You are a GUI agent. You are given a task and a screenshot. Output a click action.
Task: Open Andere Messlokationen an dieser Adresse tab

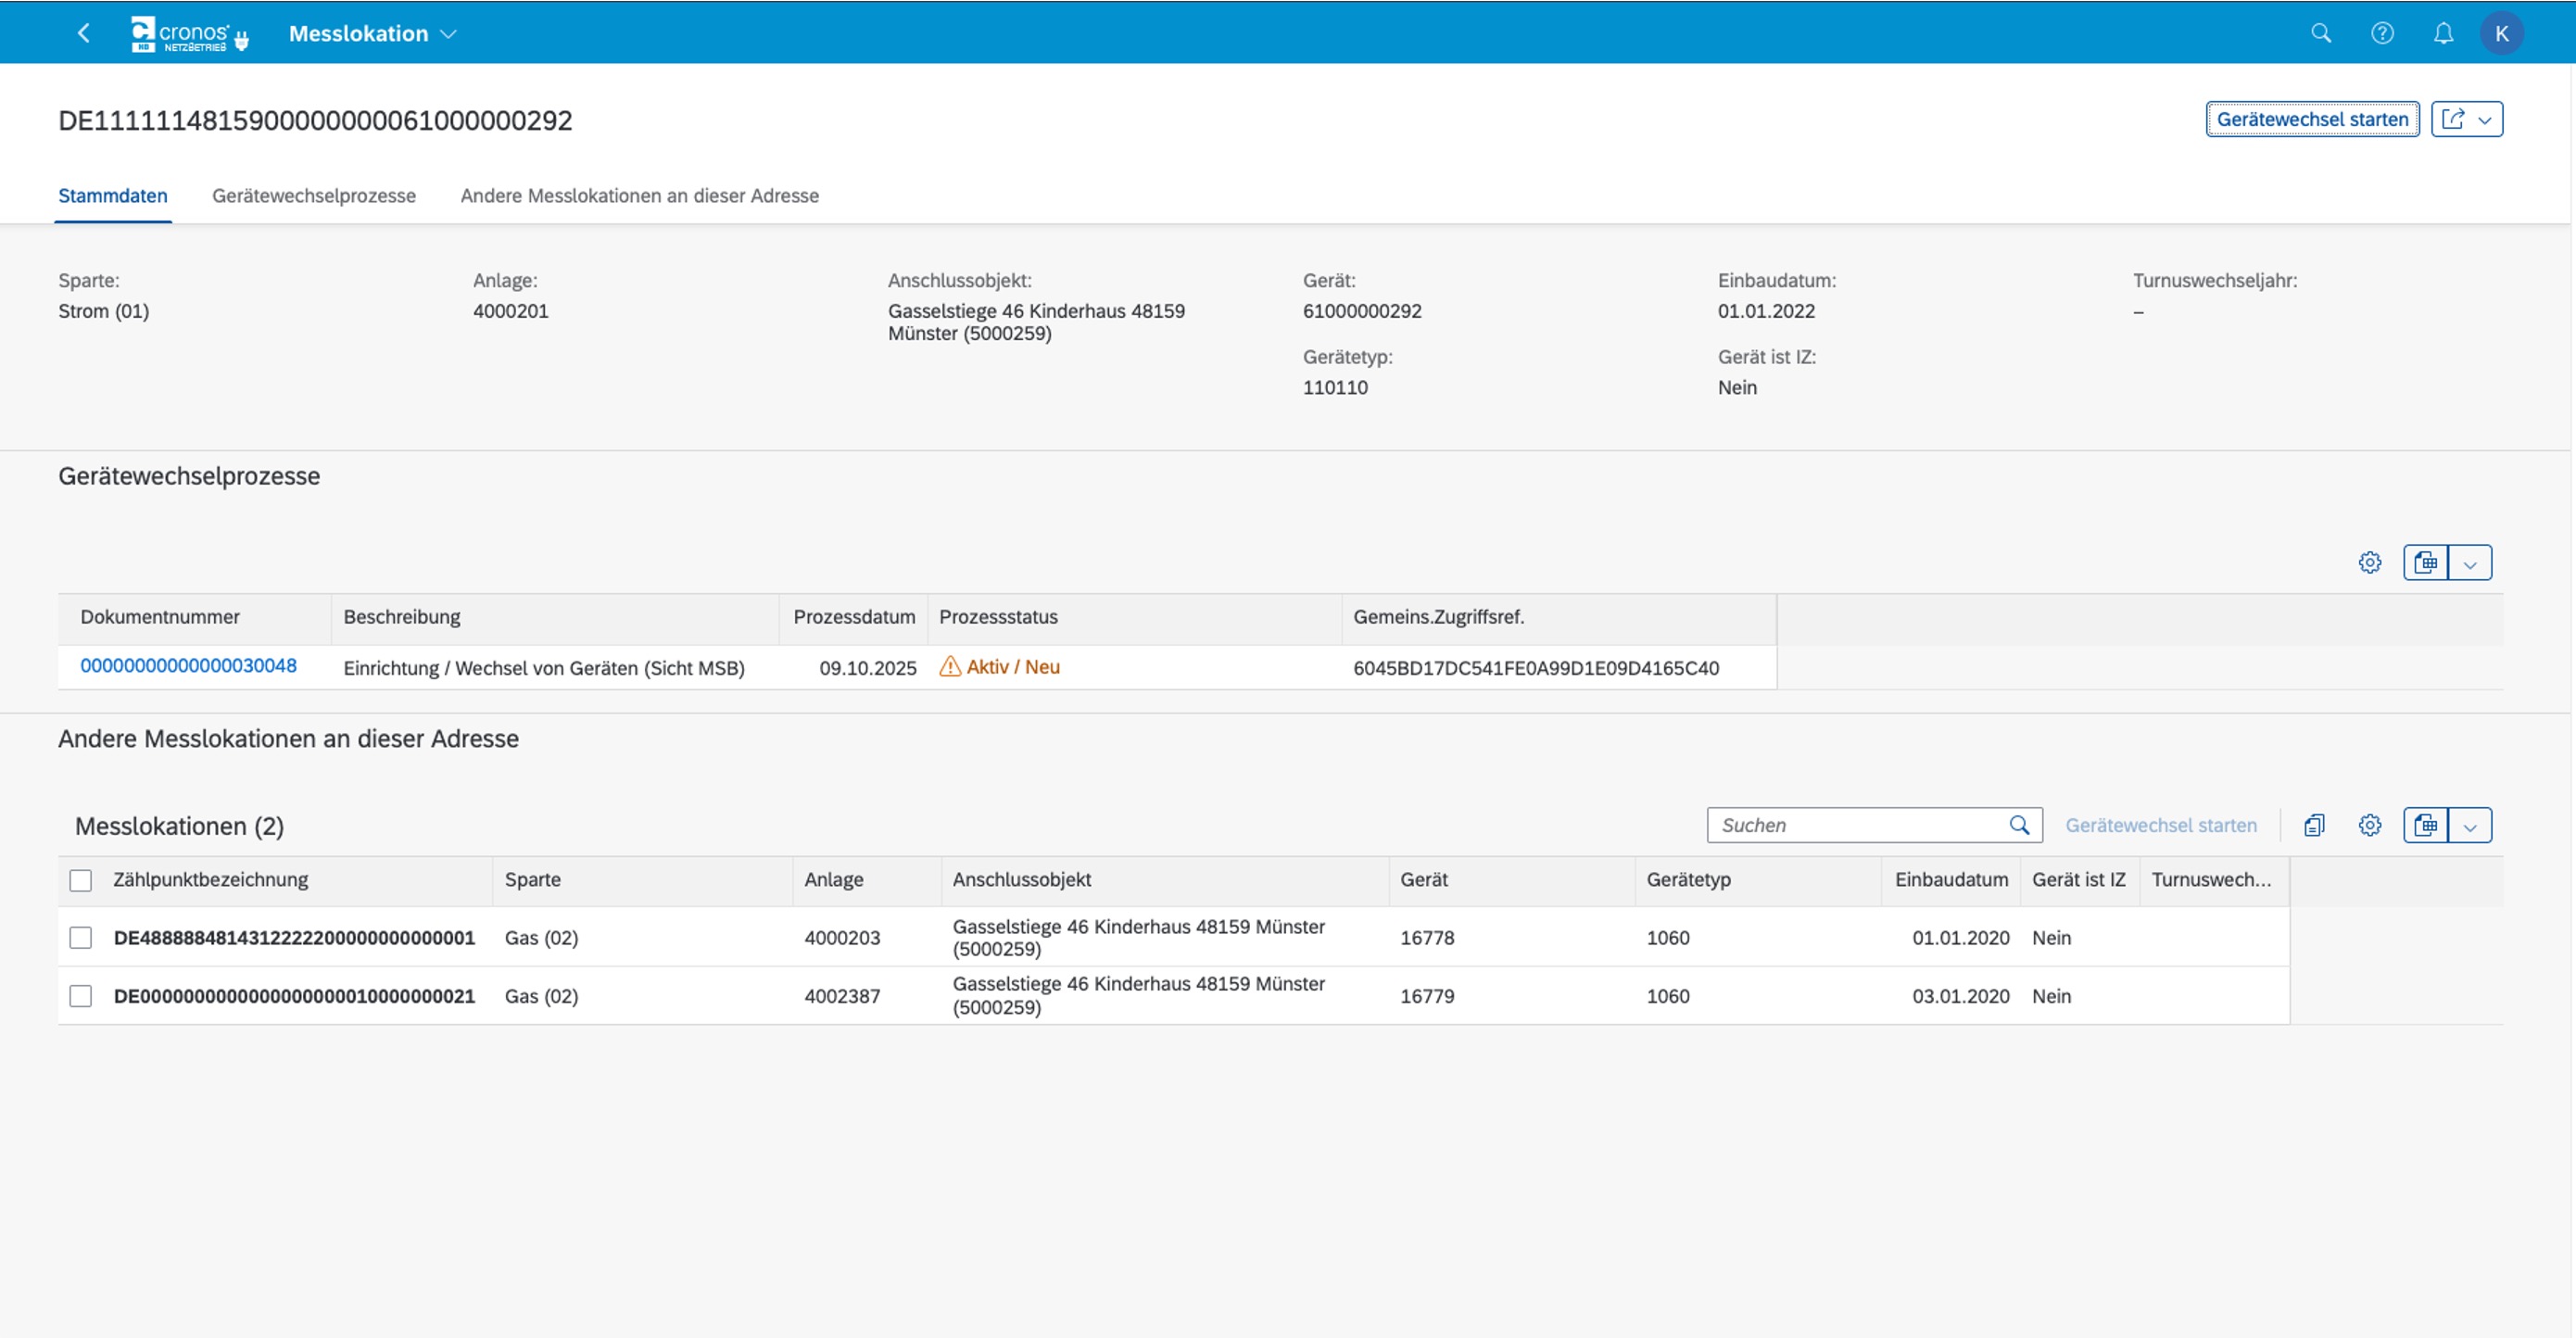[639, 195]
